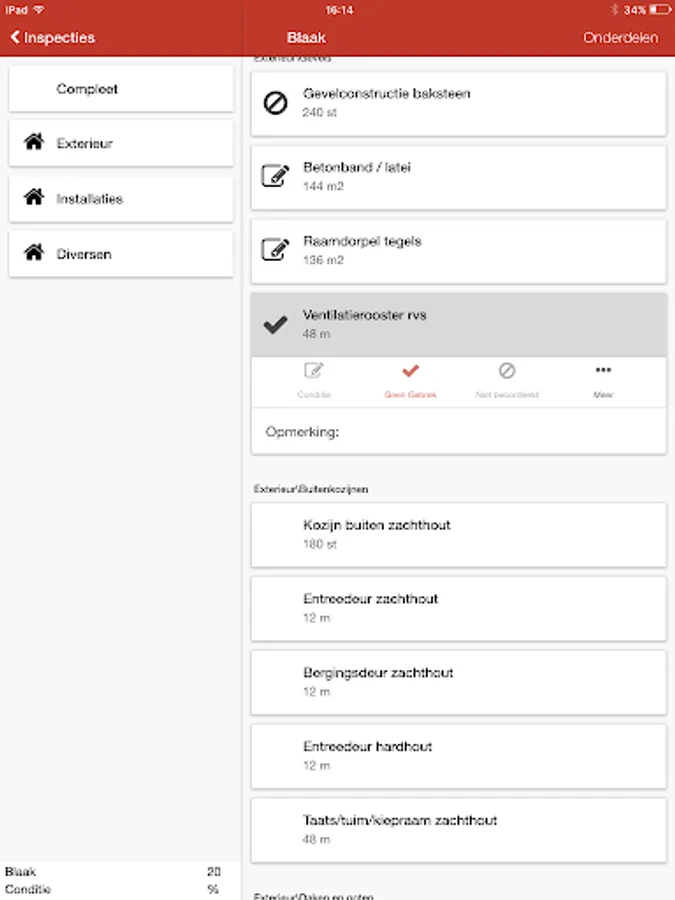Viewport: 675px width, 900px height.
Task: Click the house icon beside Installaties
Action: coord(34,198)
